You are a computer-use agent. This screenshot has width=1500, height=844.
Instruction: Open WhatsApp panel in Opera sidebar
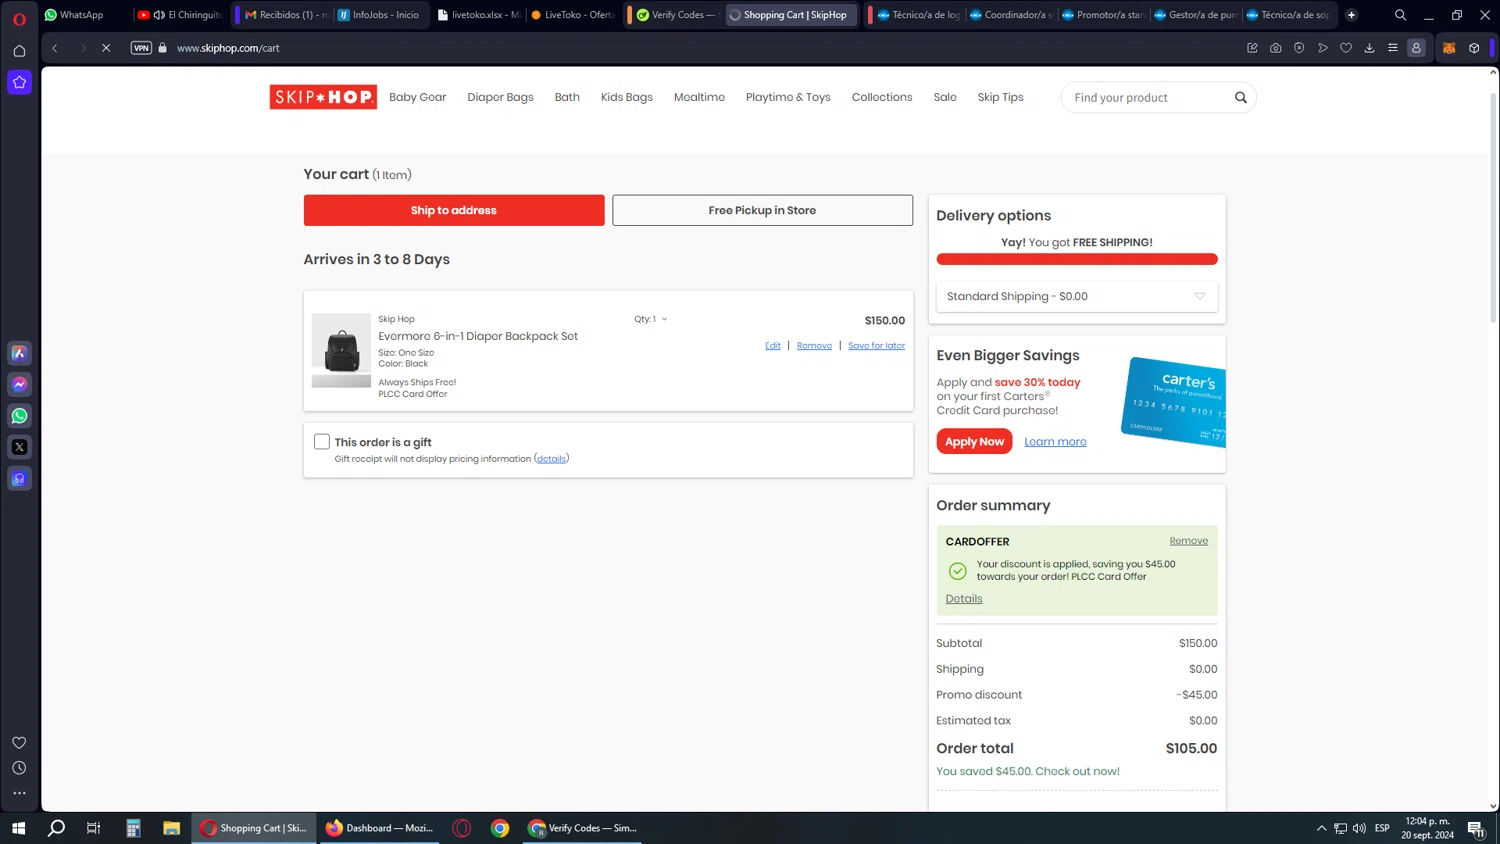click(19, 416)
